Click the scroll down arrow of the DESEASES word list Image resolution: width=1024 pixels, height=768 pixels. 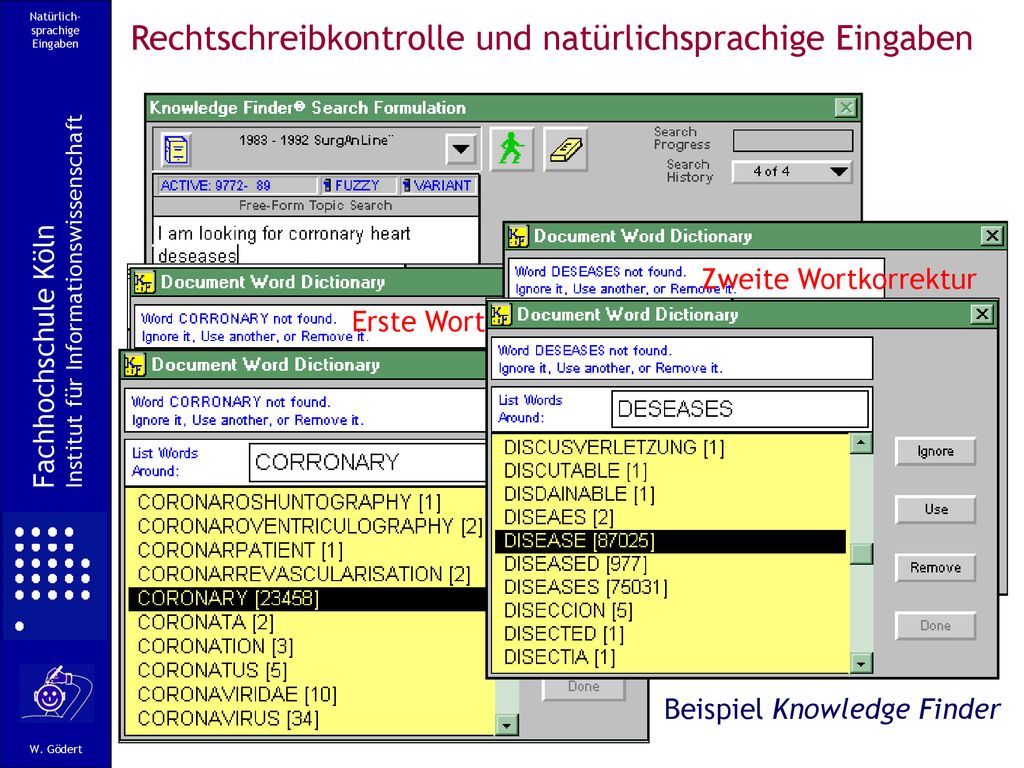861,664
